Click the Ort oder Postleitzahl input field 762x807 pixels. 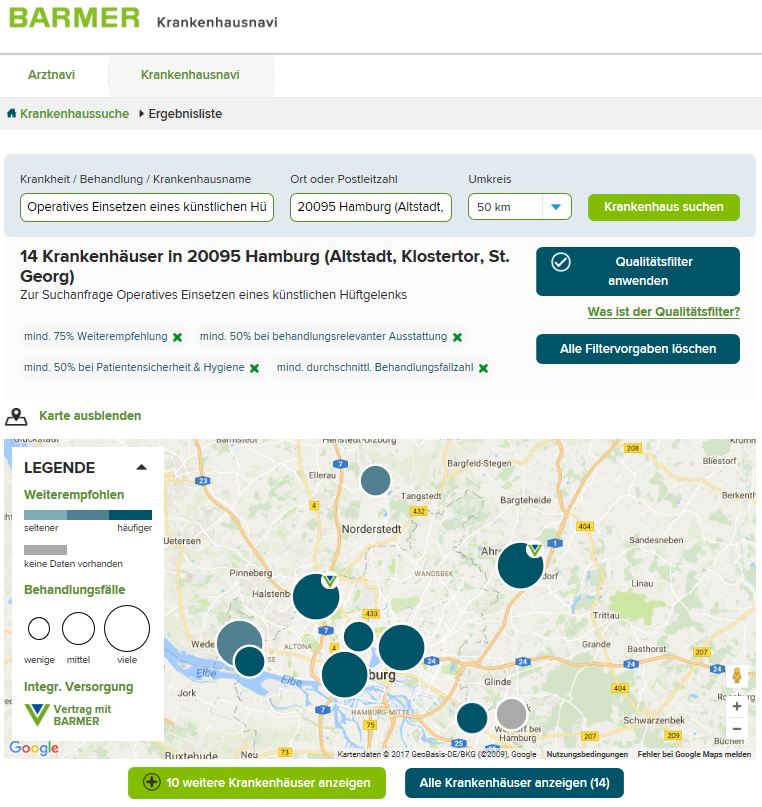pyautogui.click(x=372, y=207)
